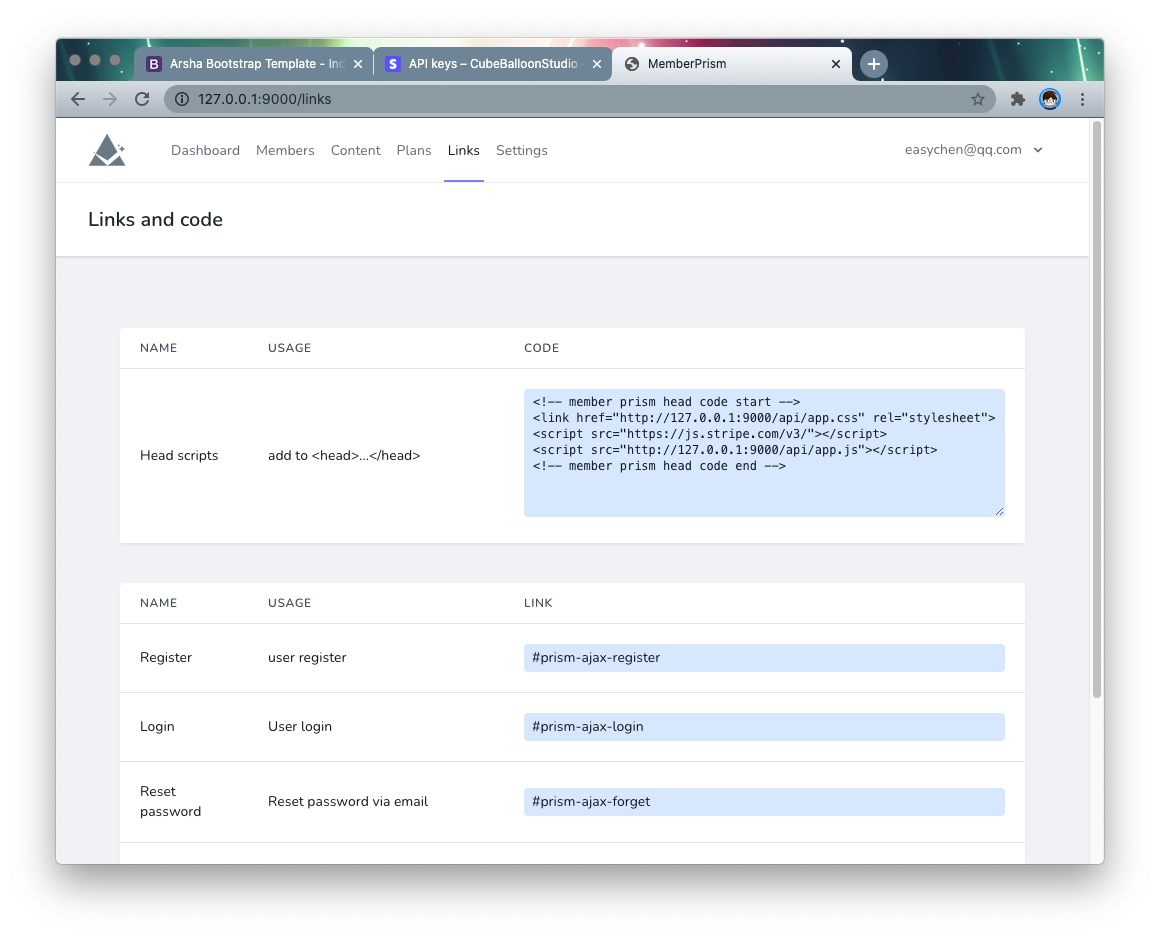The height and width of the screenshot is (938, 1160).
Task: Click the browser back arrow
Action: pos(78,99)
